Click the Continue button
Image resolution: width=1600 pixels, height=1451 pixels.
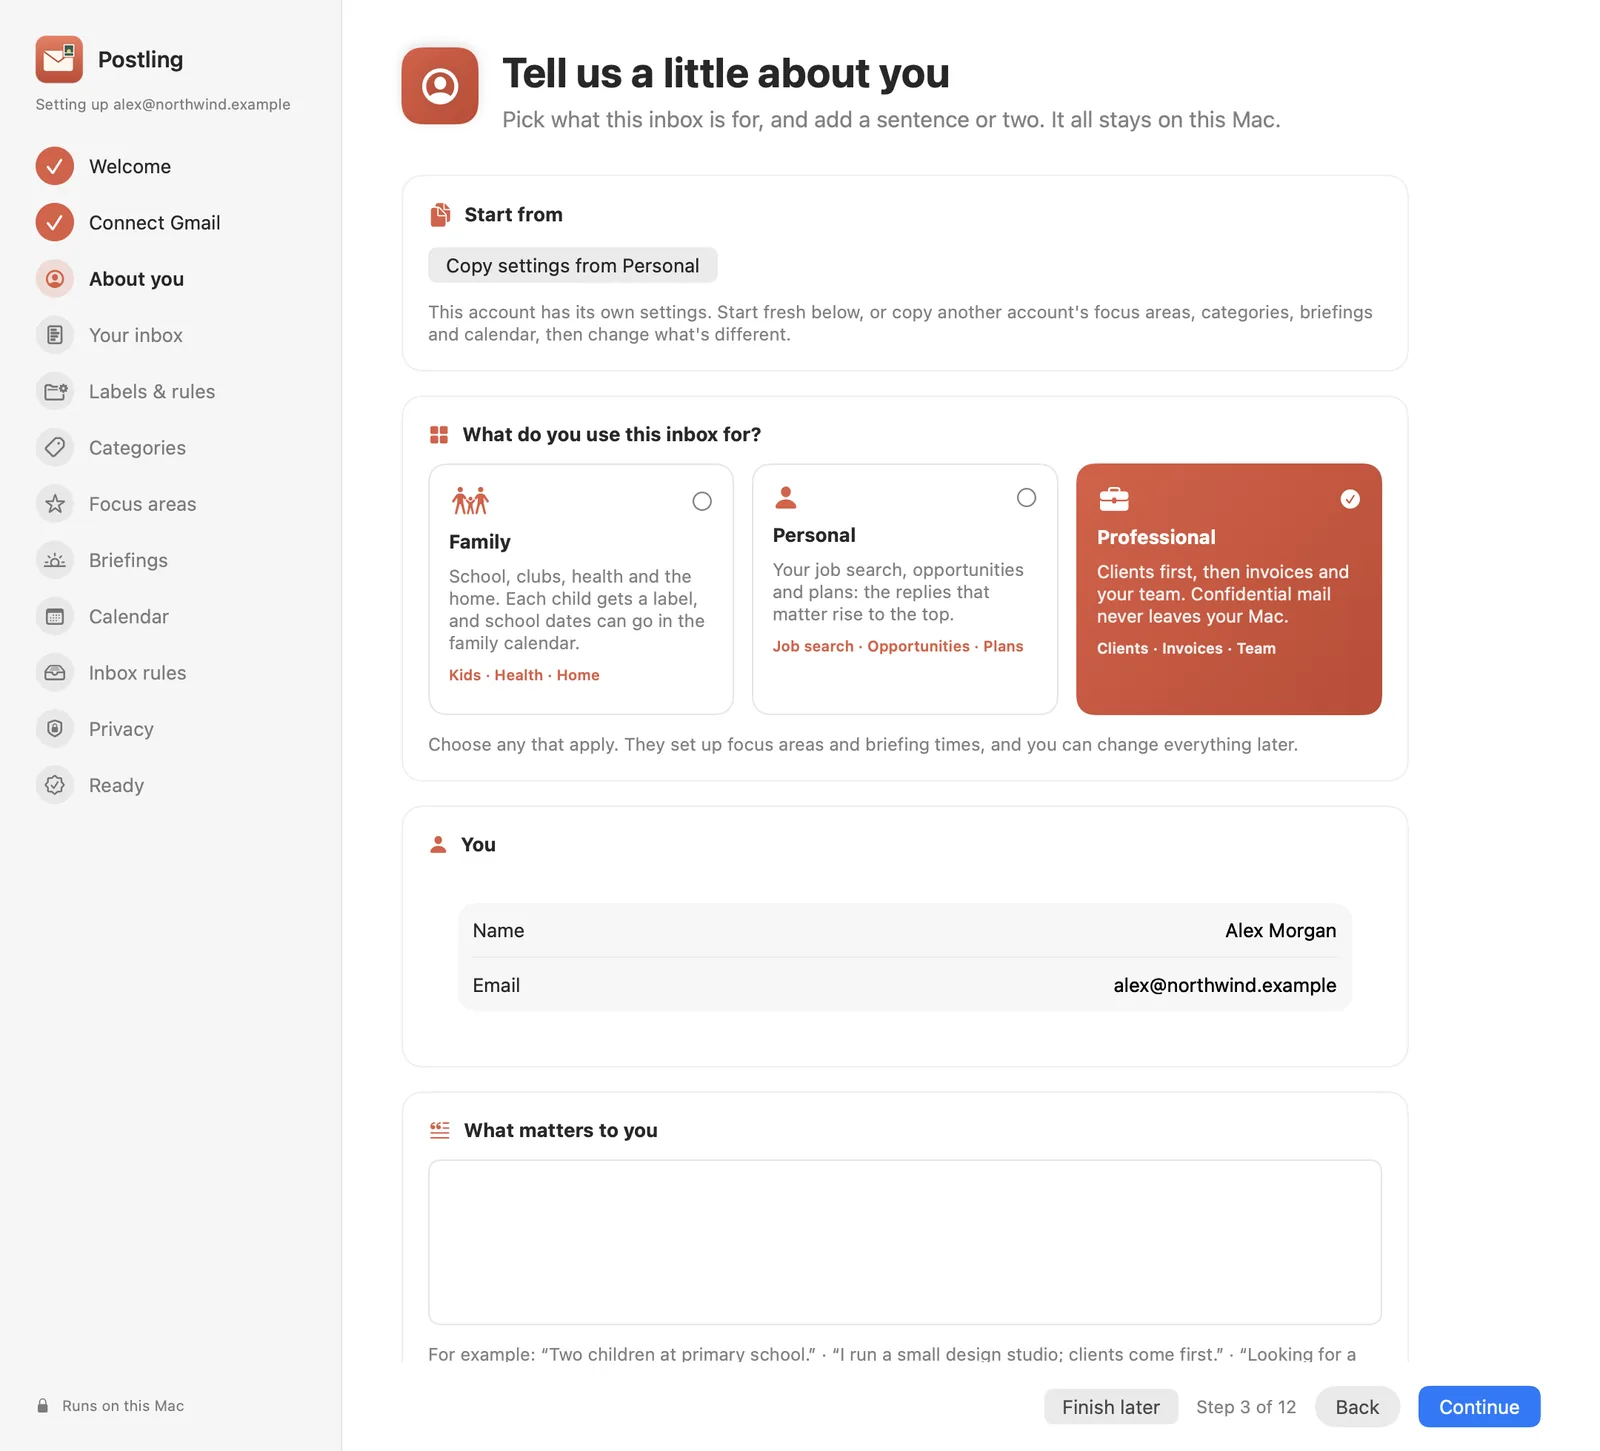[x=1479, y=1407]
